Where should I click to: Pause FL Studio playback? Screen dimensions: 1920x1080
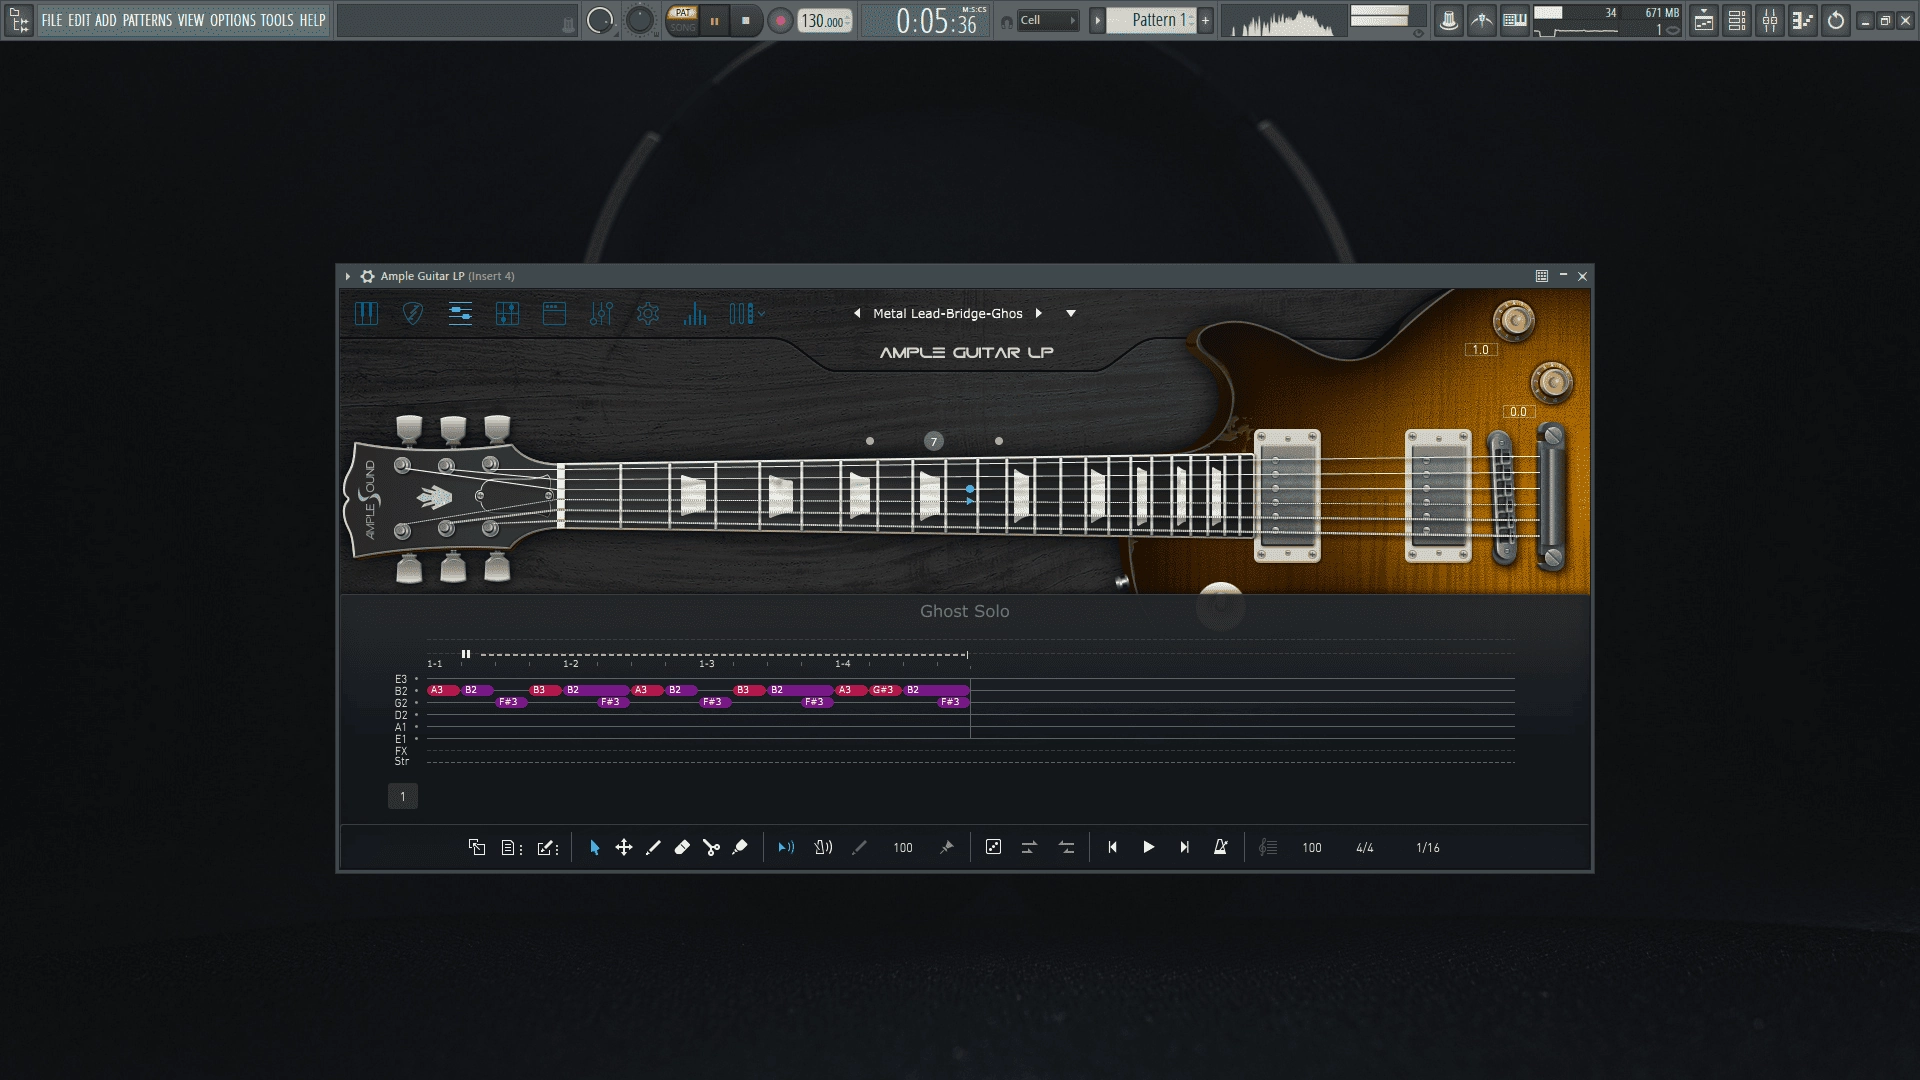pyautogui.click(x=714, y=21)
